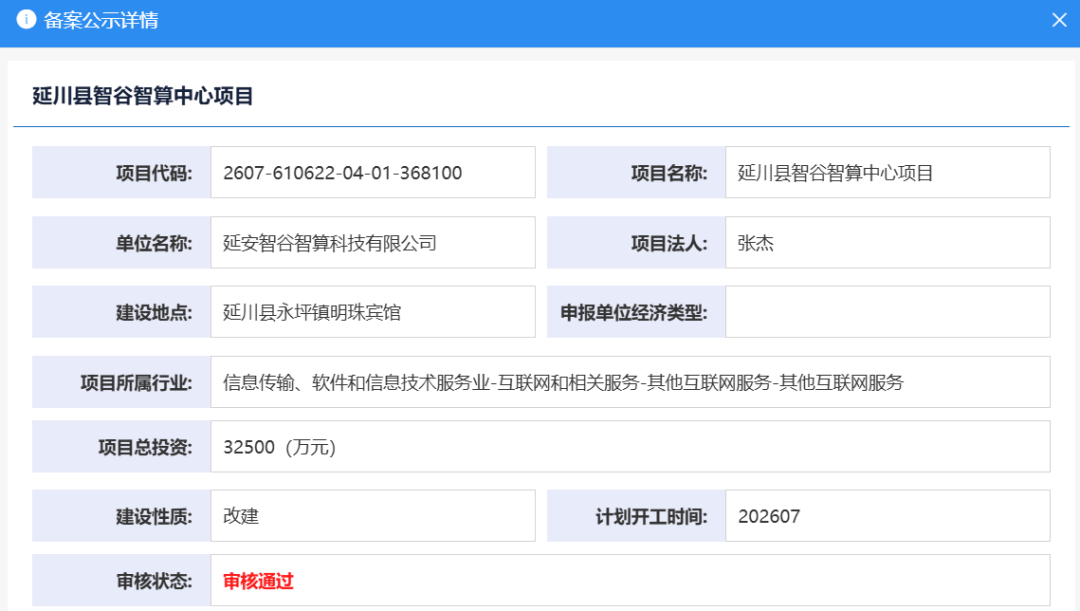Click the 计划开工时间 field showing 202607

tap(888, 516)
